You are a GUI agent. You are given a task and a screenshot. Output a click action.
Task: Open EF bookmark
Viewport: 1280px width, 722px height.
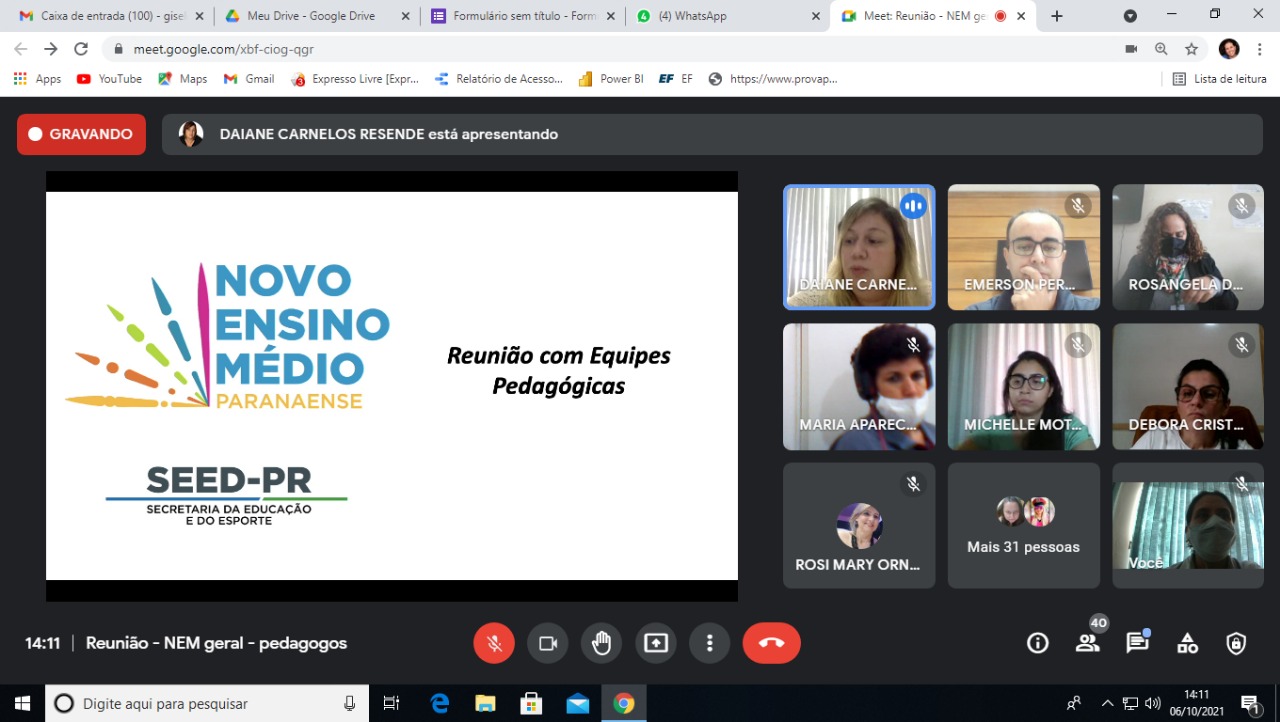click(x=676, y=79)
